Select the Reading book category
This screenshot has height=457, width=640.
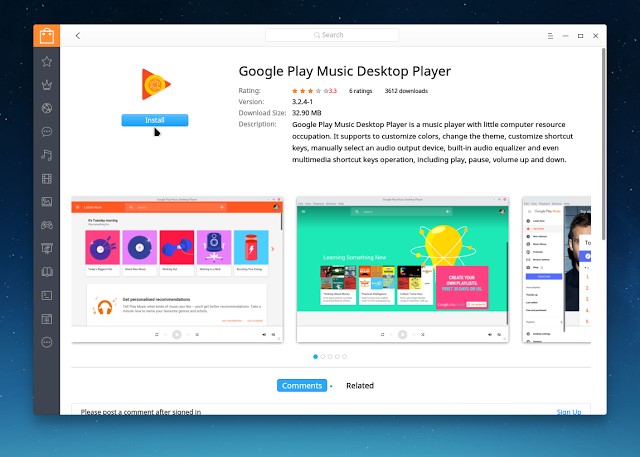(x=46, y=271)
